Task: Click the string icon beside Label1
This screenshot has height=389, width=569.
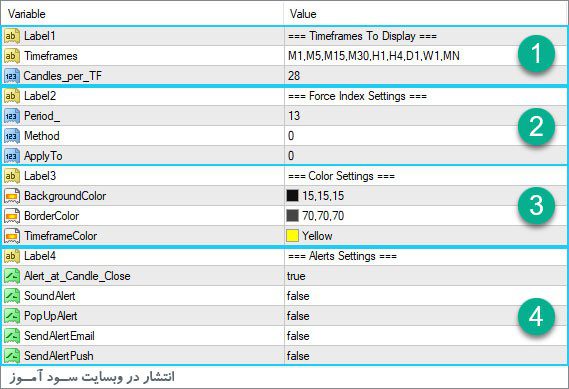Action: (12, 36)
